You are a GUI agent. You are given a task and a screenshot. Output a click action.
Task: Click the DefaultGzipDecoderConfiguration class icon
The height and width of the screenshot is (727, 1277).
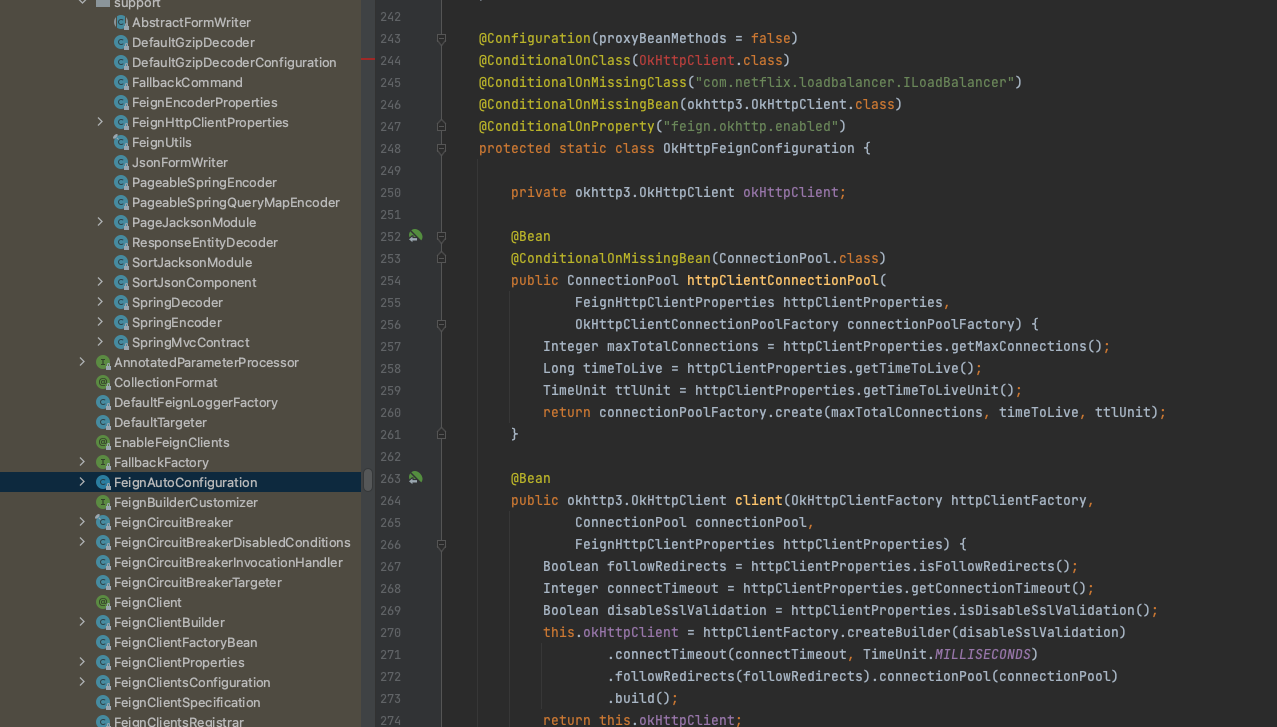(x=121, y=62)
